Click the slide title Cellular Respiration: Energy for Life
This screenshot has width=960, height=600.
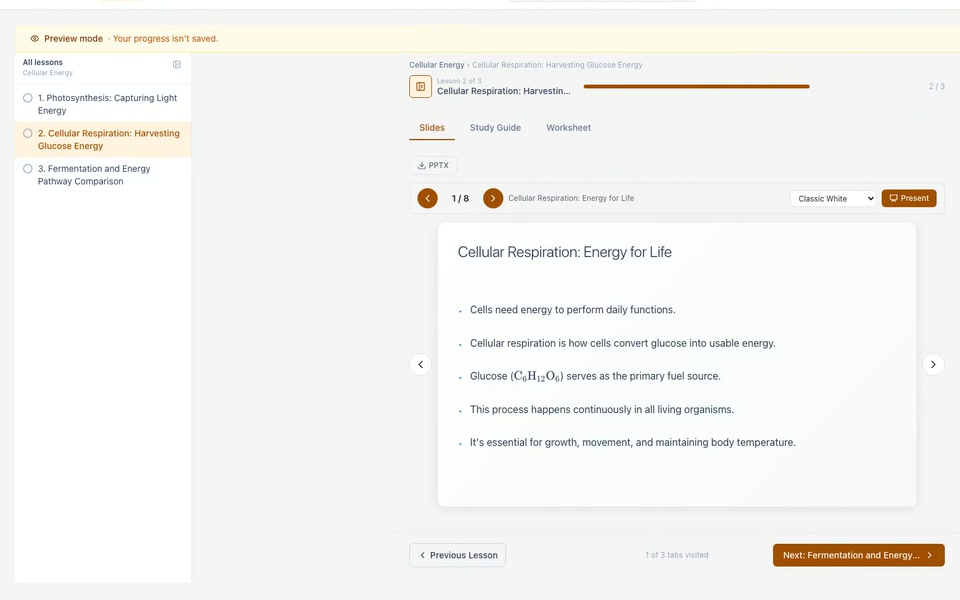click(564, 252)
